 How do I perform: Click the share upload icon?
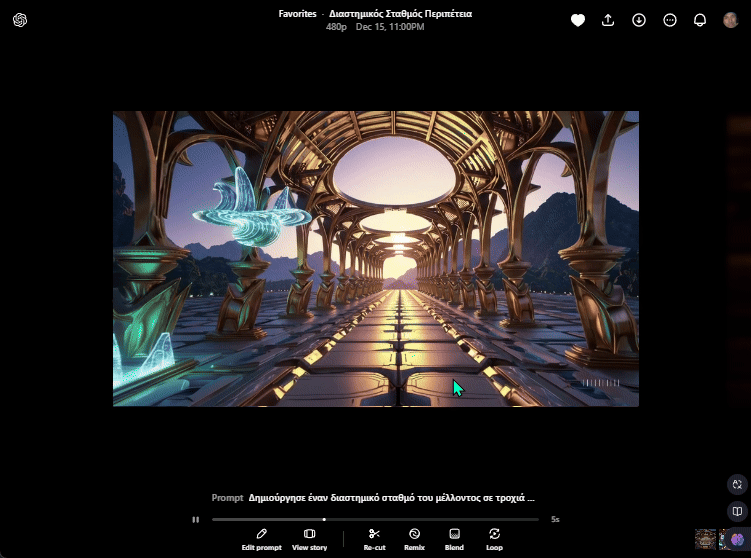coord(608,20)
